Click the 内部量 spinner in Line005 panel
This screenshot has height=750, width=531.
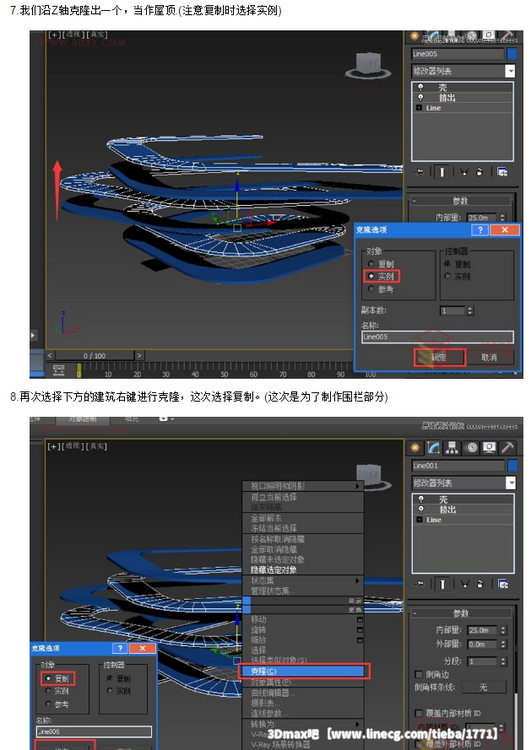point(502,217)
